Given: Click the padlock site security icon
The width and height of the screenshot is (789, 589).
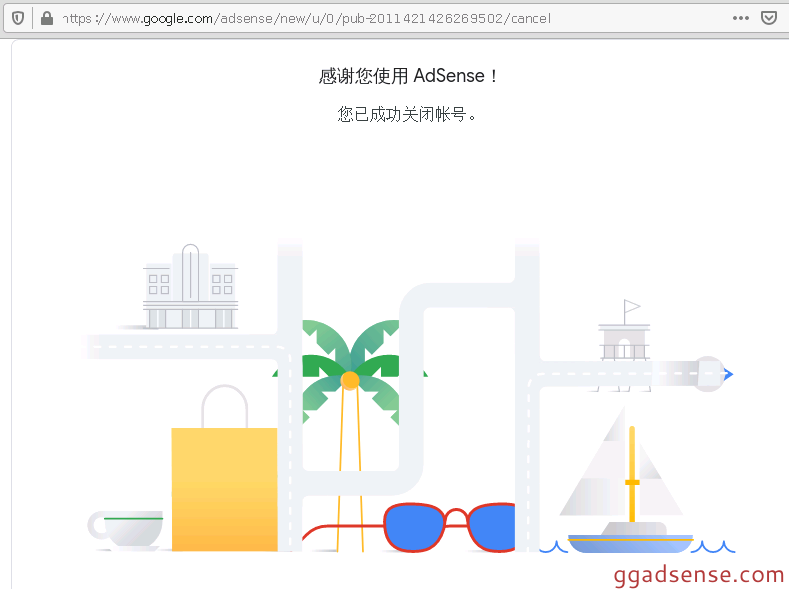Looking at the screenshot, I should click(x=47, y=19).
